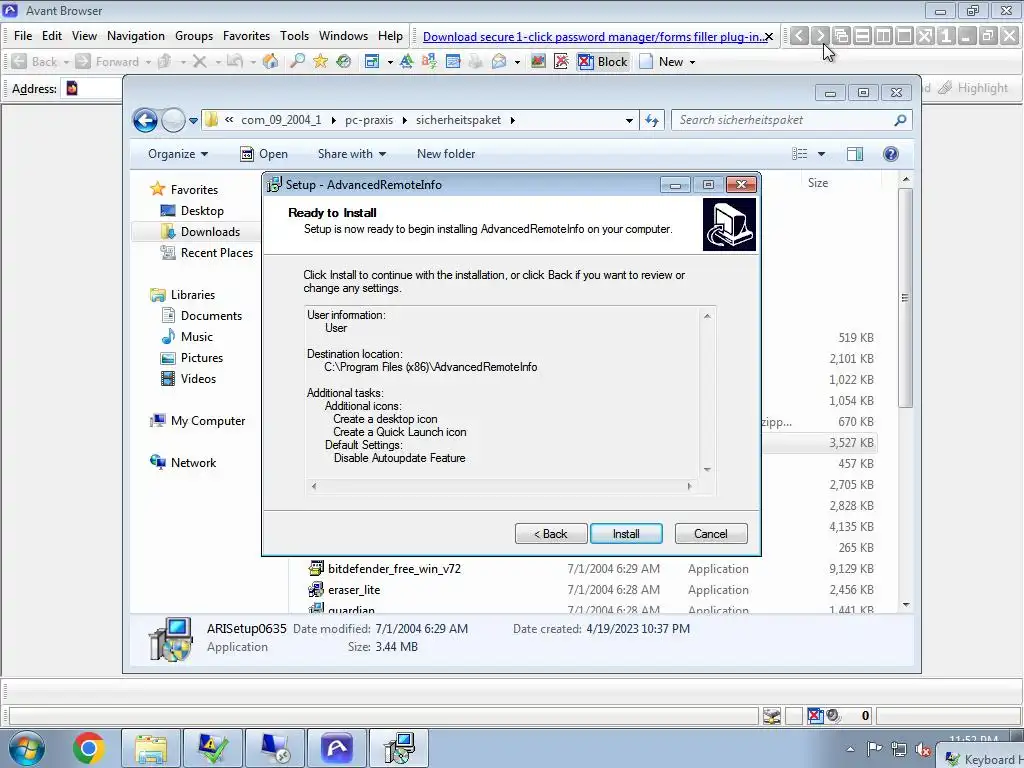Select Recent Places in the sidebar

coord(216,253)
